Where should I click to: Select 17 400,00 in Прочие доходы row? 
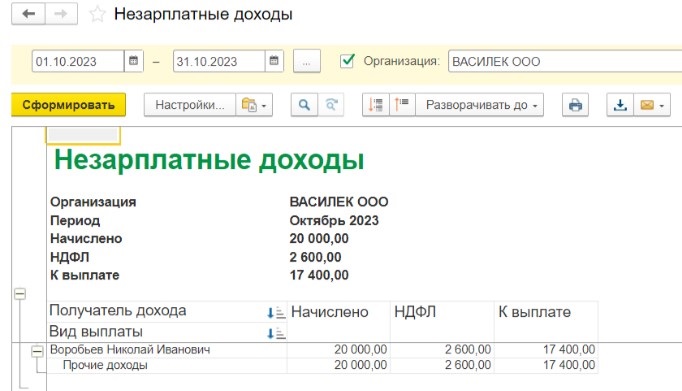point(569,365)
